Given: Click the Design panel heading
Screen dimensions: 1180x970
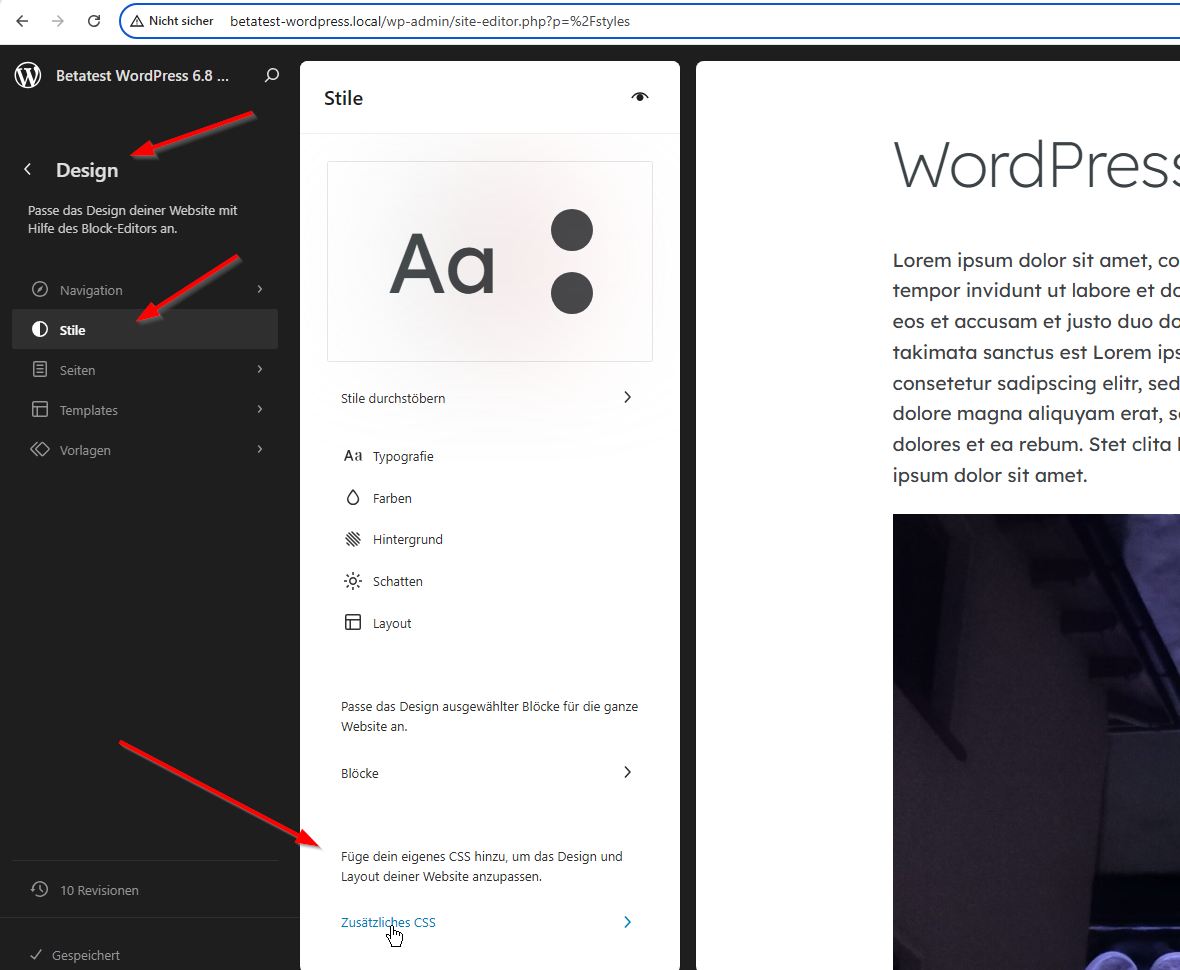Looking at the screenshot, I should tap(87, 170).
